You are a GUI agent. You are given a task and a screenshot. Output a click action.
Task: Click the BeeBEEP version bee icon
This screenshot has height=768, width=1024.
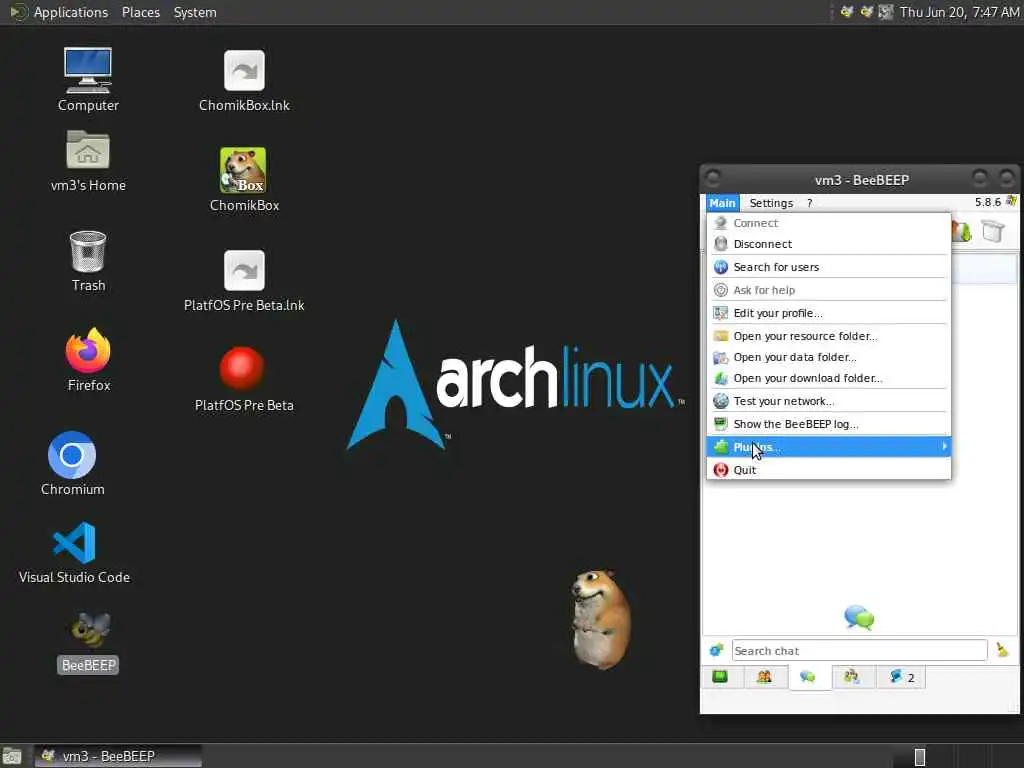(x=1012, y=201)
